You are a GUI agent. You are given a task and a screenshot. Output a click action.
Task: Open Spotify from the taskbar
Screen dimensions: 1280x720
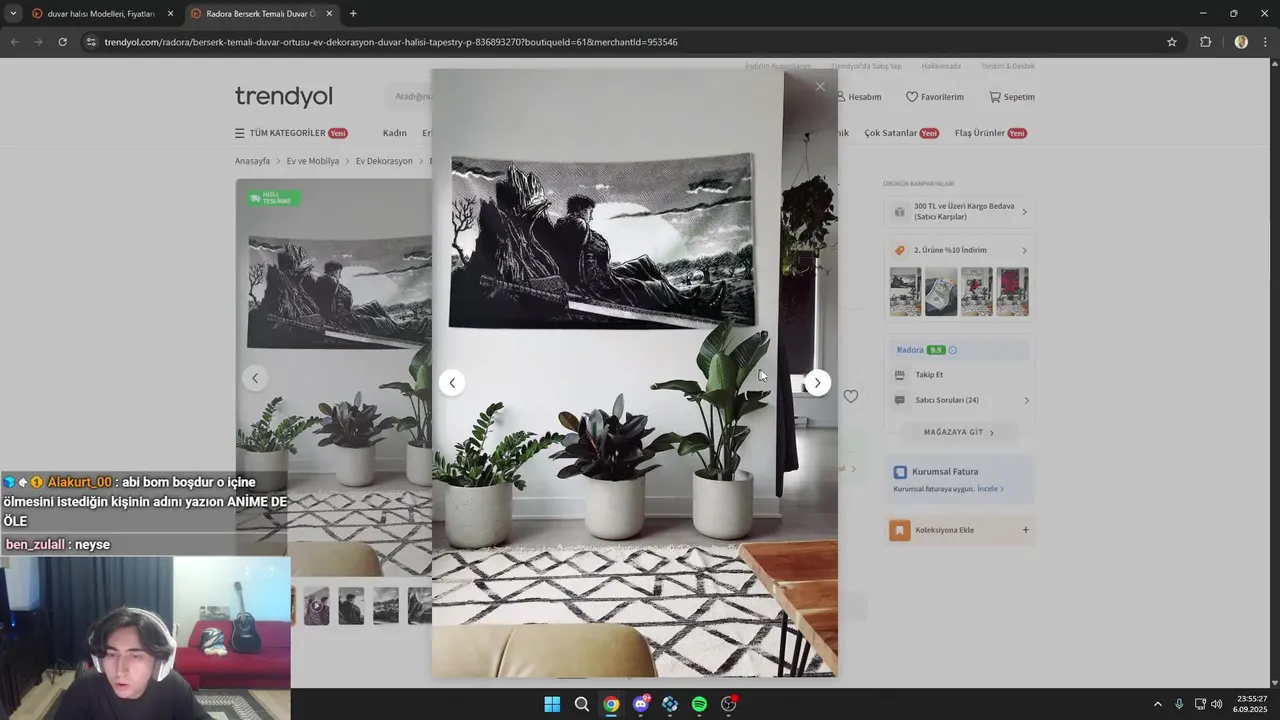click(x=699, y=704)
